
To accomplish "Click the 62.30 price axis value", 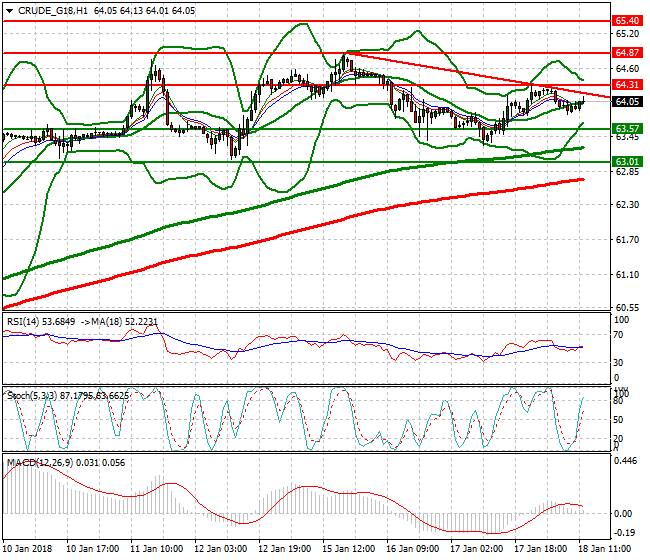I will pos(627,205).
